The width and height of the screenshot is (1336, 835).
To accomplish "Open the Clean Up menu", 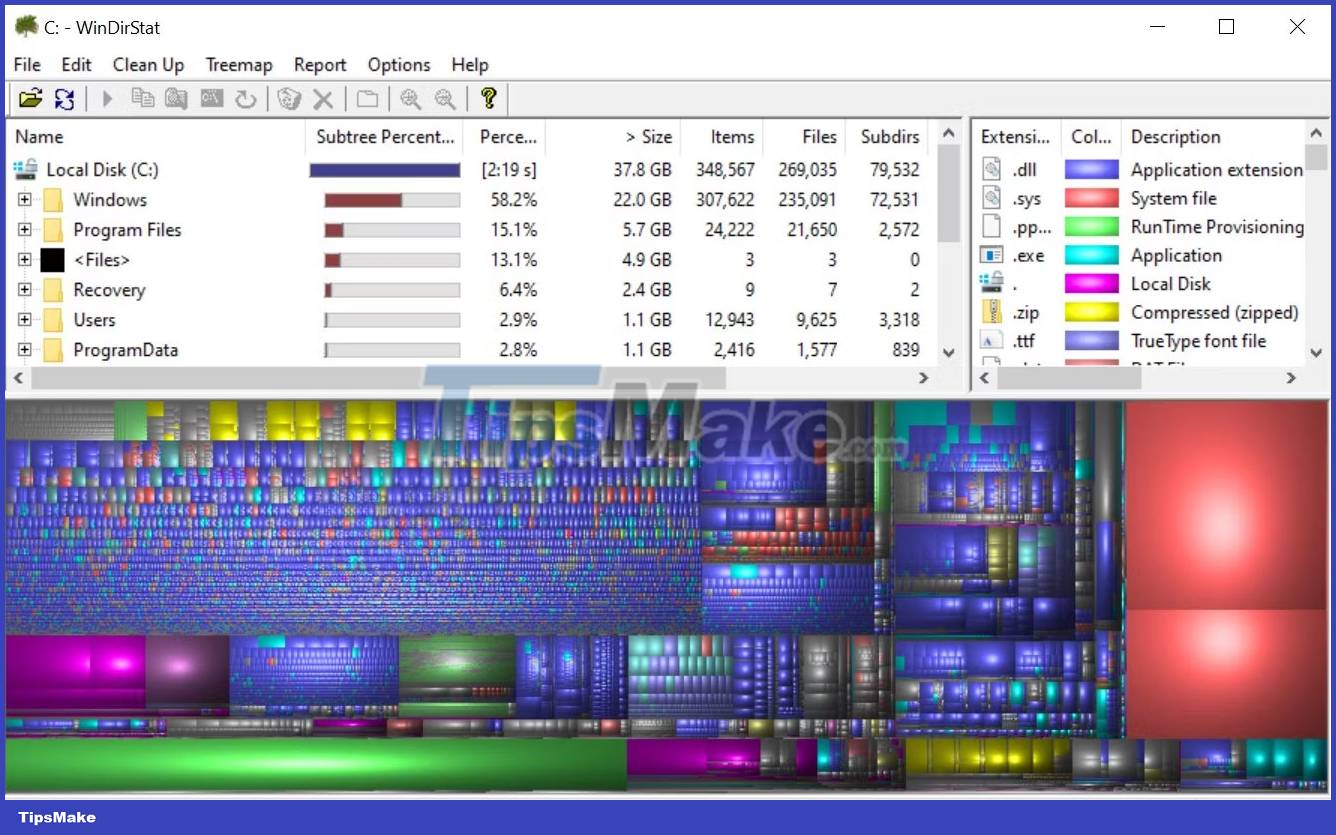I will (148, 64).
